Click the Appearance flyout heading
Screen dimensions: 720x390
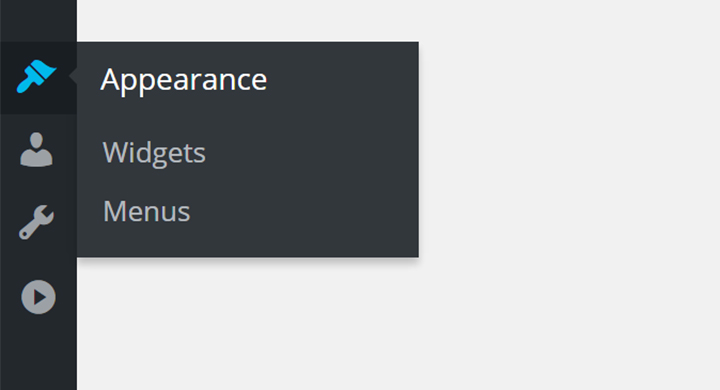pyautogui.click(x=184, y=80)
